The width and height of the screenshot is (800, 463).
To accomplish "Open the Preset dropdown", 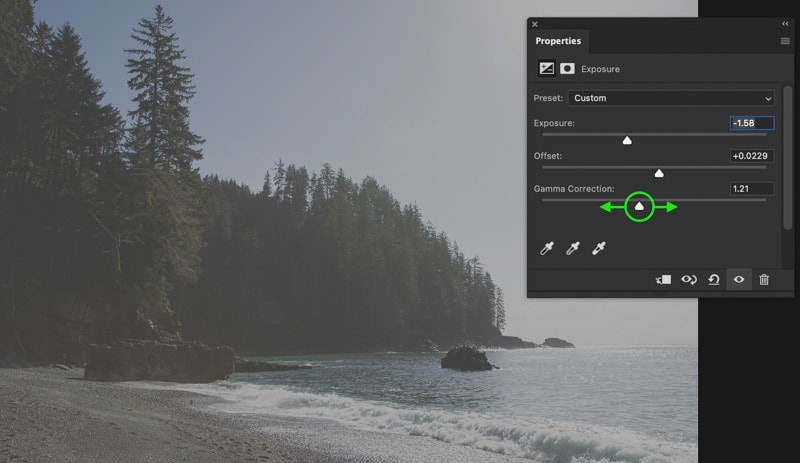I will pyautogui.click(x=671, y=98).
